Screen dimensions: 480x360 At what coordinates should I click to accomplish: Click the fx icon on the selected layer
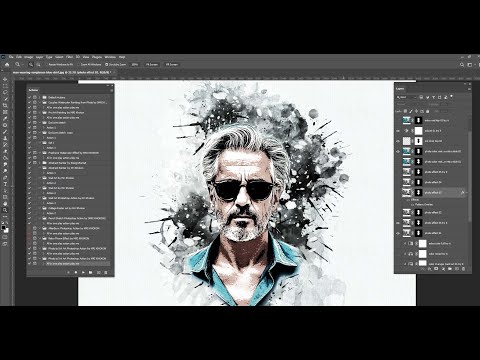click(462, 192)
